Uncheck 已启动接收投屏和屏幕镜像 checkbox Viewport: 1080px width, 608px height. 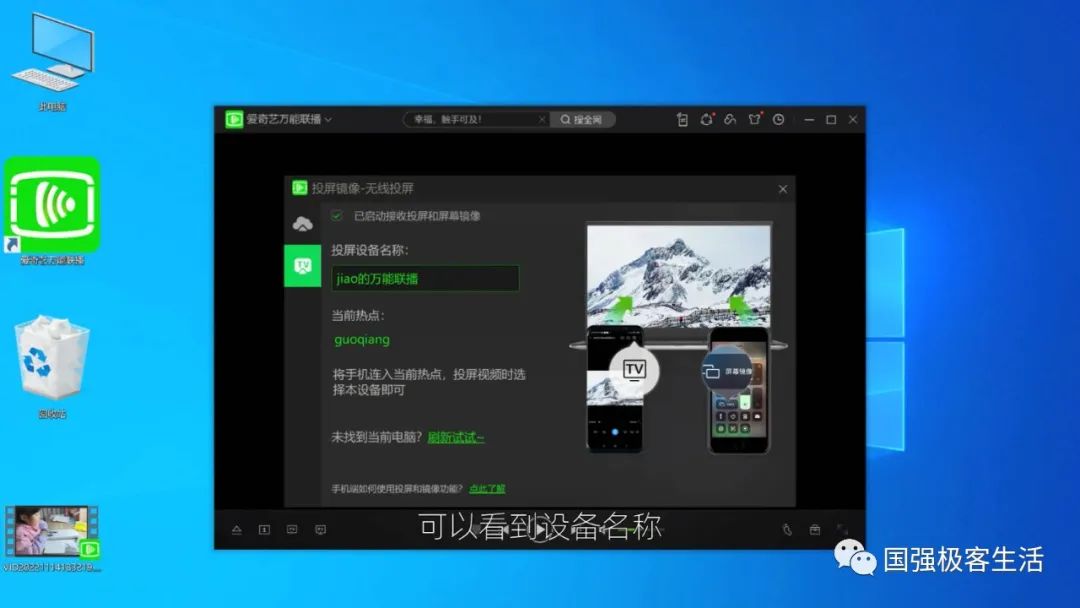[337, 216]
